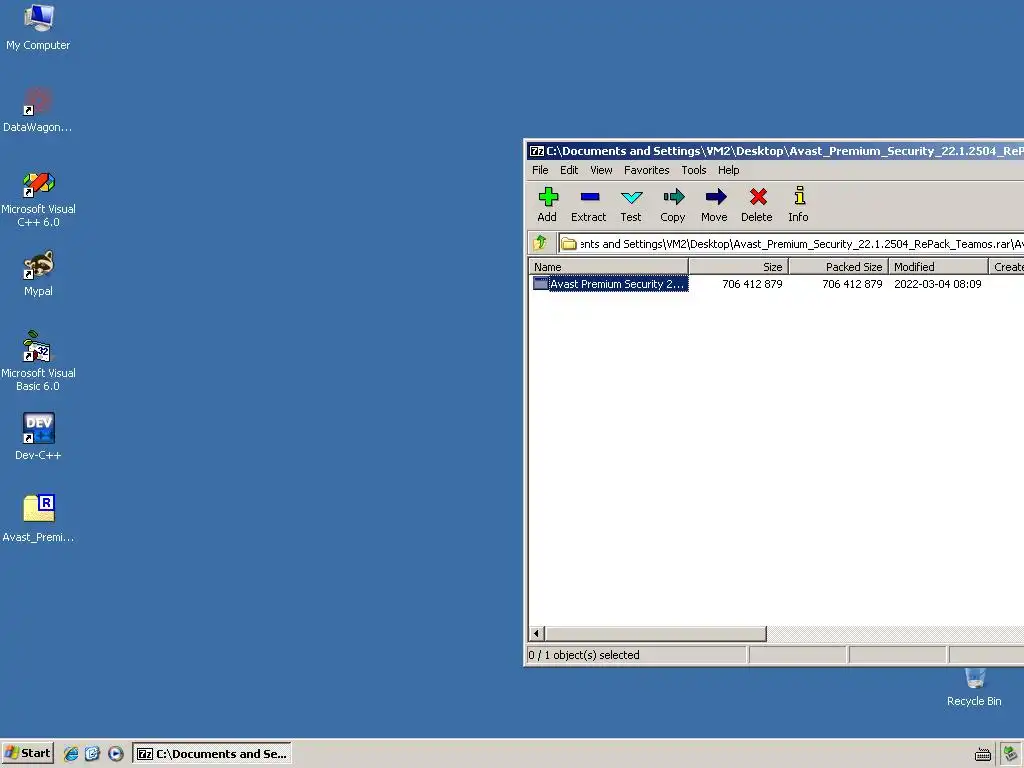Delete the selected item with Delete icon
The height and width of the screenshot is (768, 1024).
coord(757,204)
